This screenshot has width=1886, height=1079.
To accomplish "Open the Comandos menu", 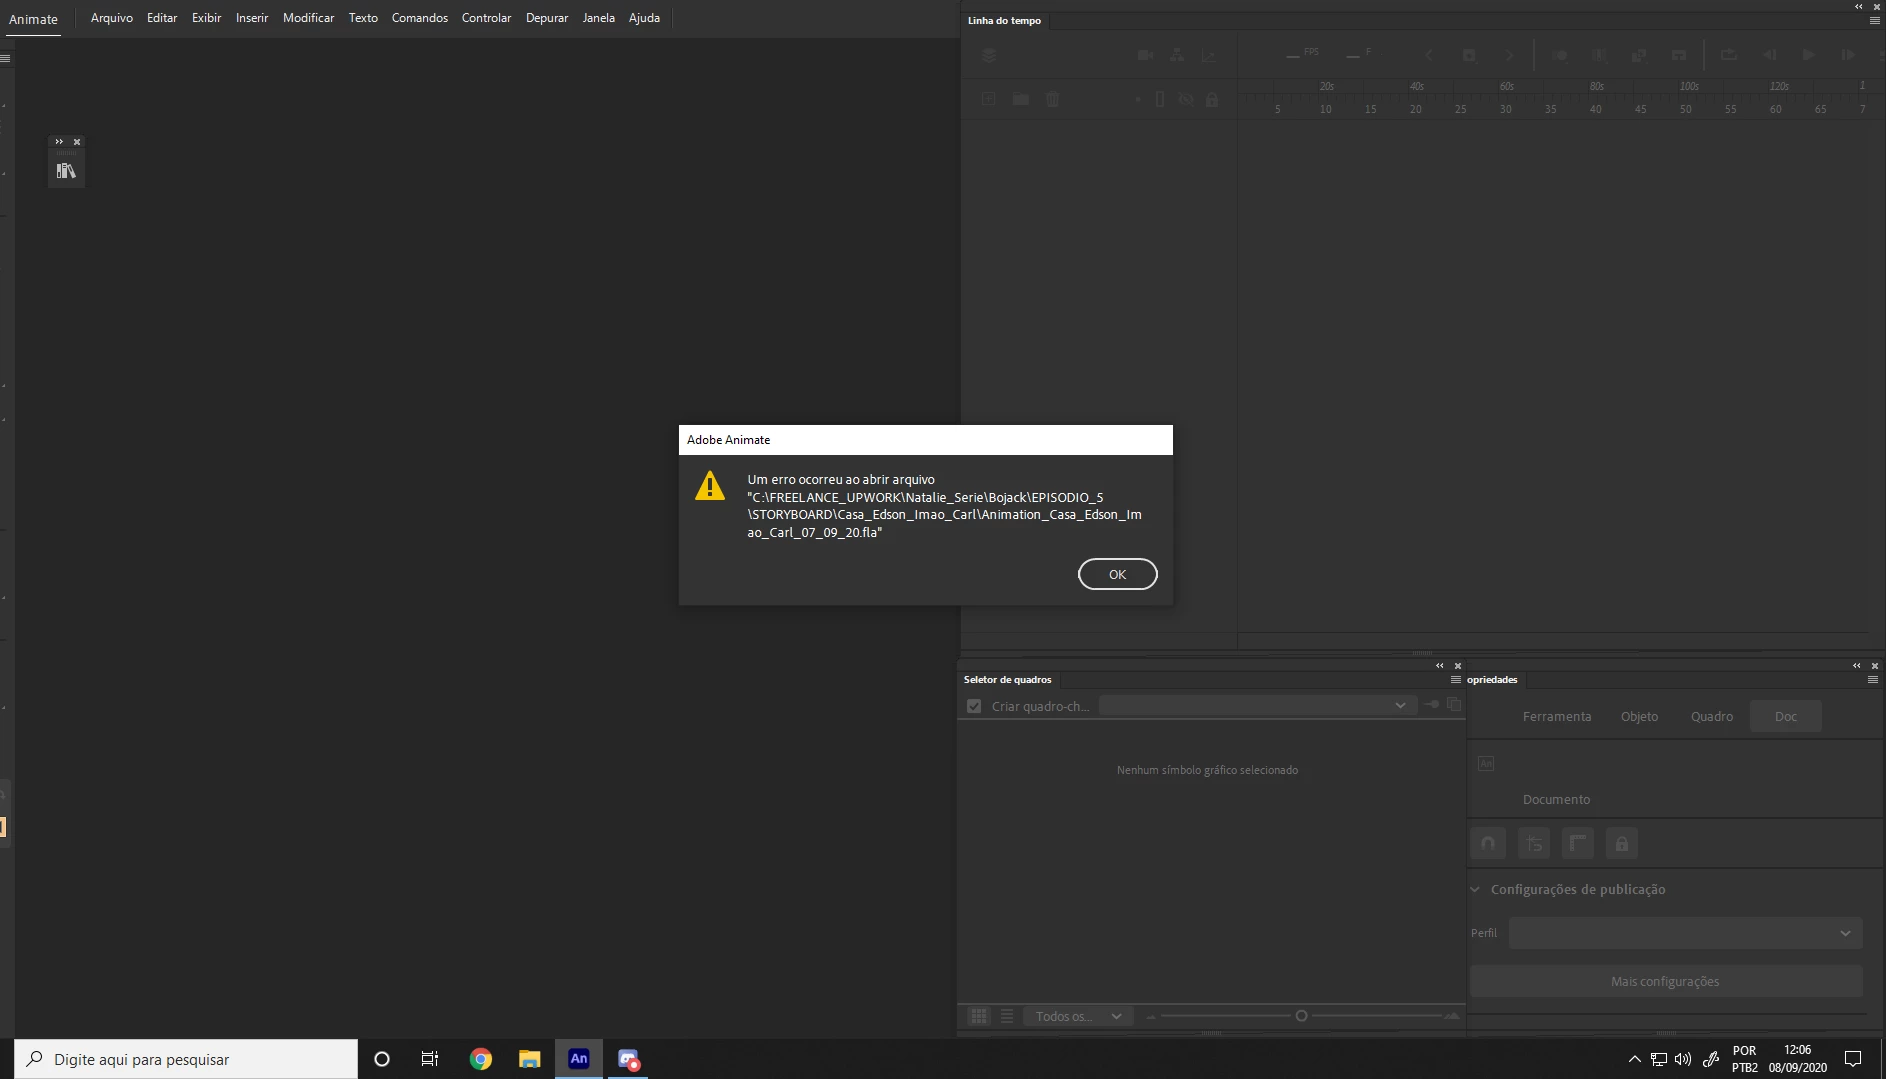I will (420, 18).
